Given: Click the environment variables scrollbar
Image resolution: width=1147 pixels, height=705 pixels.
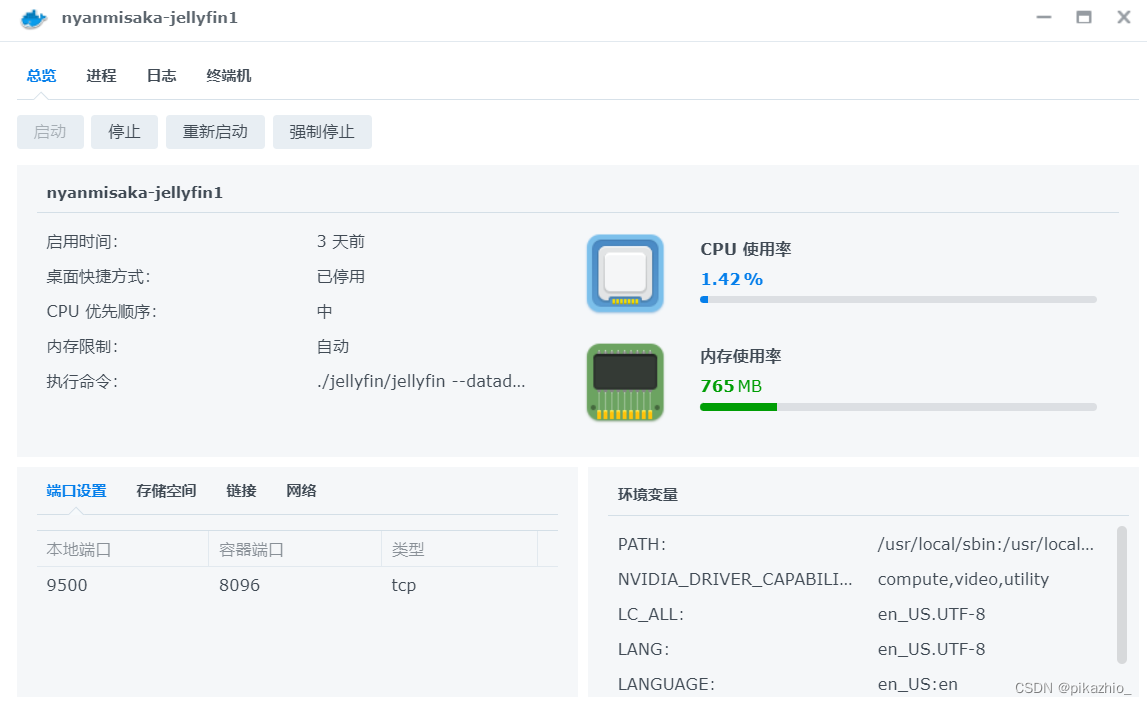Looking at the screenshot, I should pyautogui.click(x=1122, y=595).
